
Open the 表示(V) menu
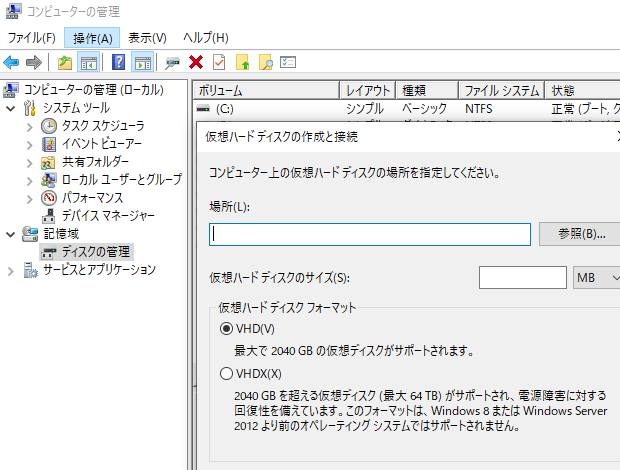click(x=147, y=37)
